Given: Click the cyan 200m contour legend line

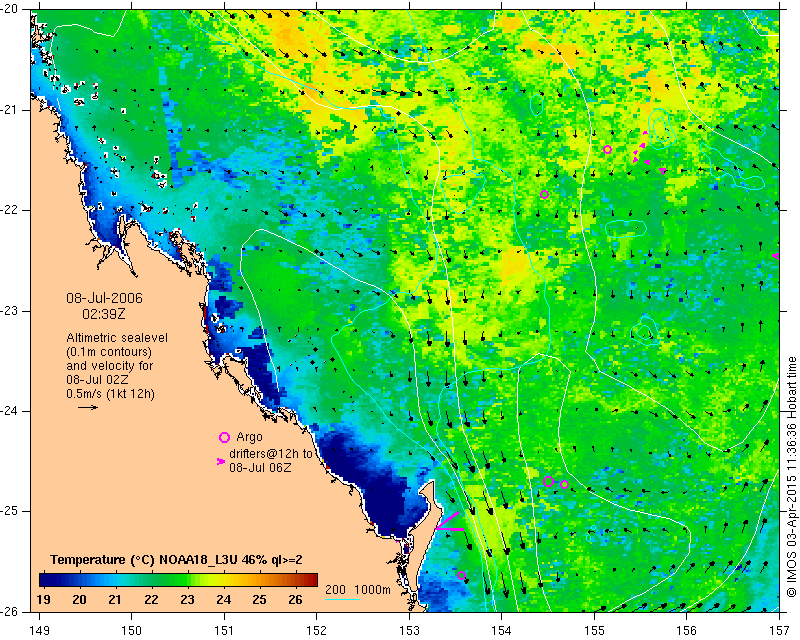Looking at the screenshot, I should pyautogui.click(x=343, y=599).
